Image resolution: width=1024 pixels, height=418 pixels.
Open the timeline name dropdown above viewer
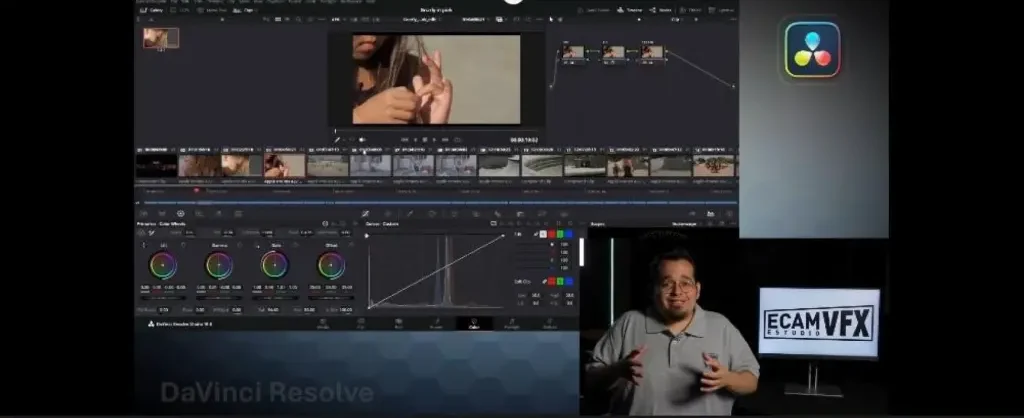(421, 19)
